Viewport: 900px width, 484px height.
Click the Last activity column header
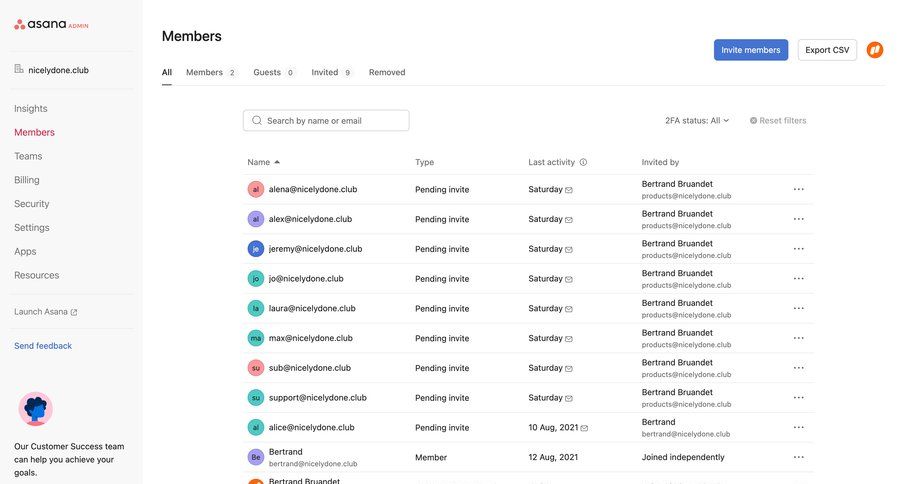click(551, 162)
